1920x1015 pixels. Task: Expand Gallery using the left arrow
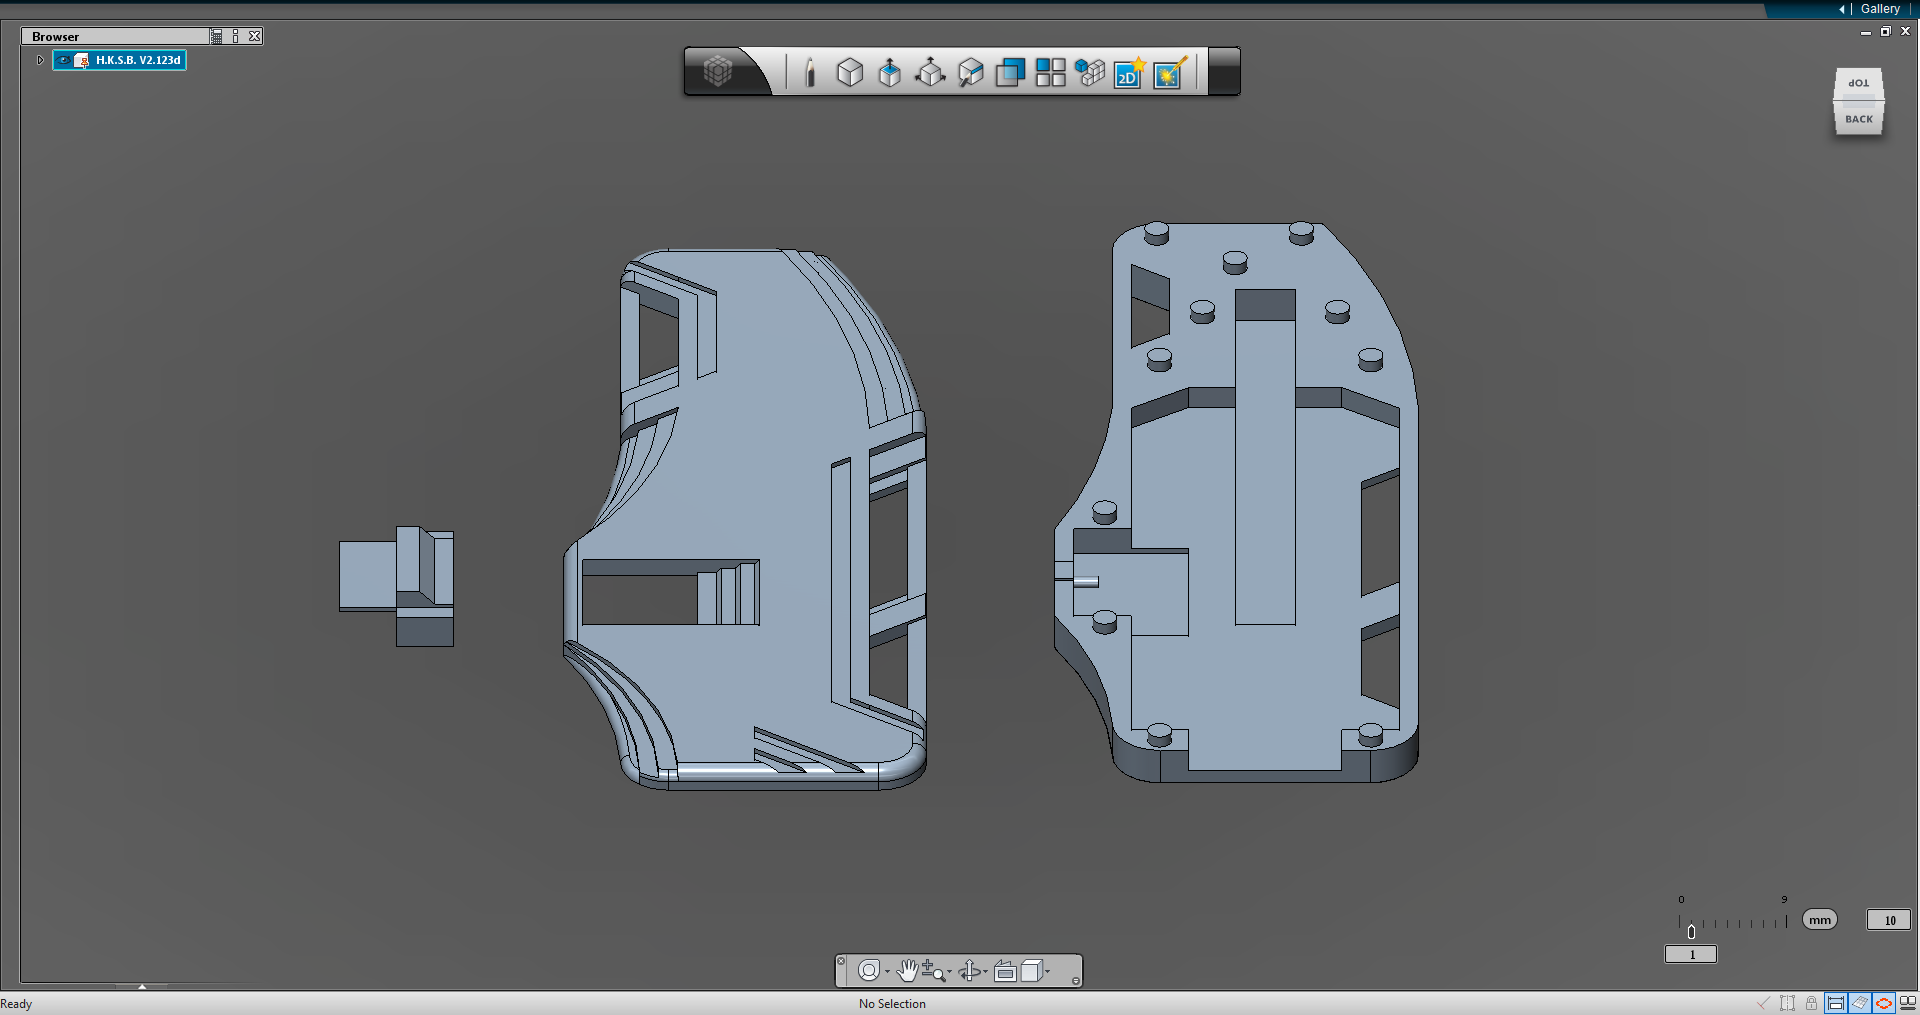(1842, 9)
